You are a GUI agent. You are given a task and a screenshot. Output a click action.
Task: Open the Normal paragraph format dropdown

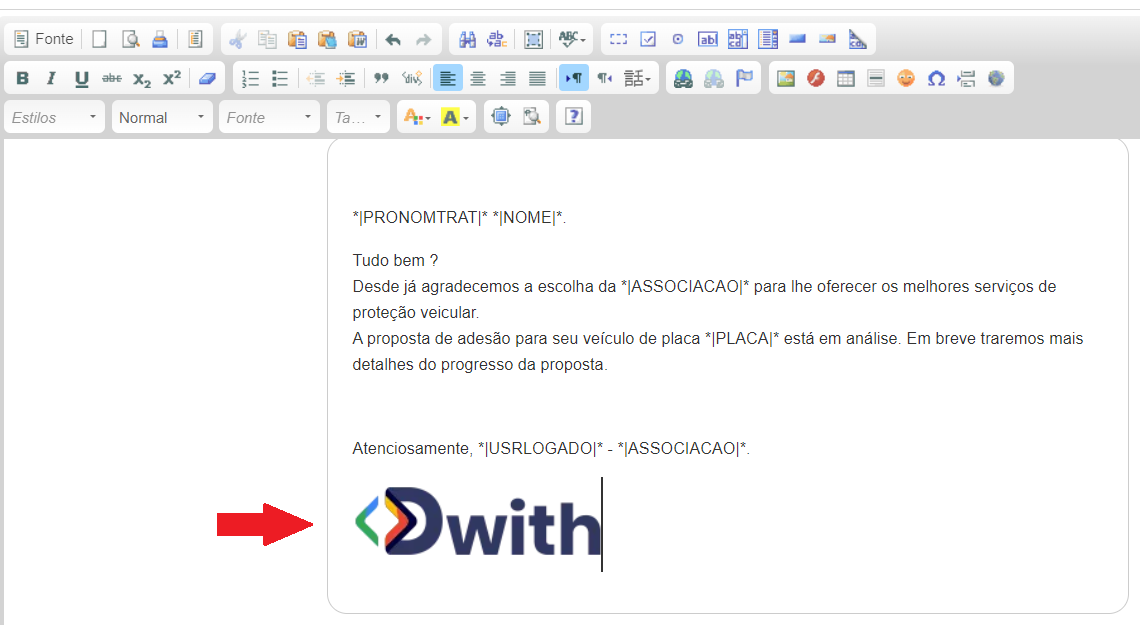162,117
